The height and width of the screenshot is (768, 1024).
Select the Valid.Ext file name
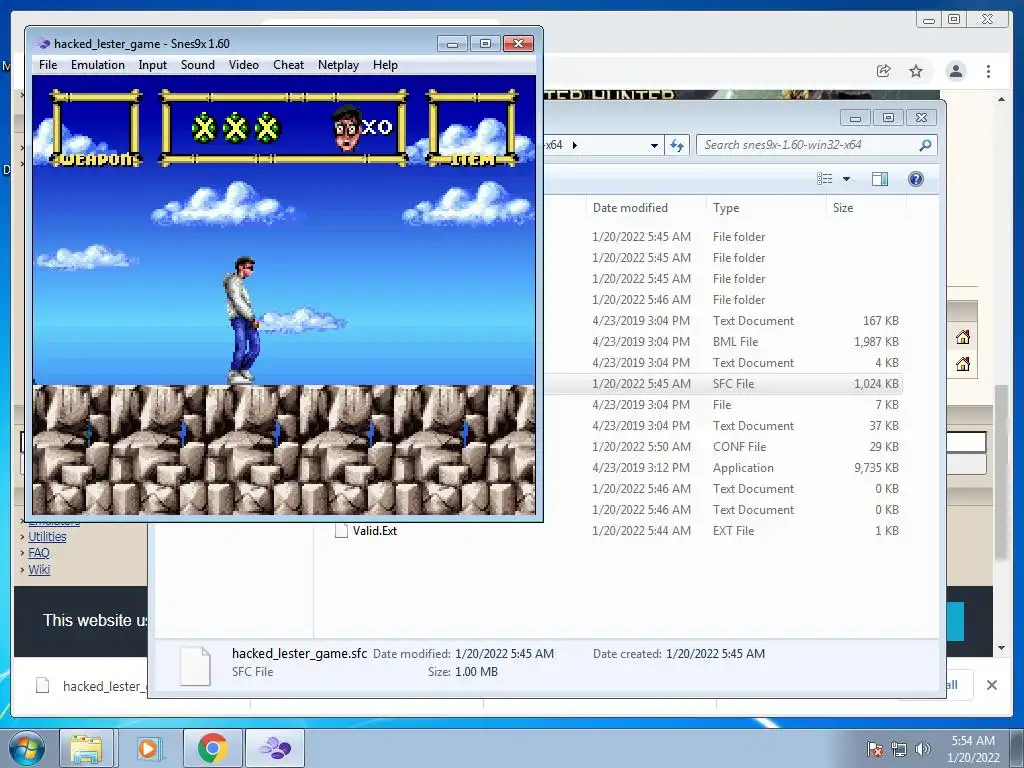tap(375, 530)
